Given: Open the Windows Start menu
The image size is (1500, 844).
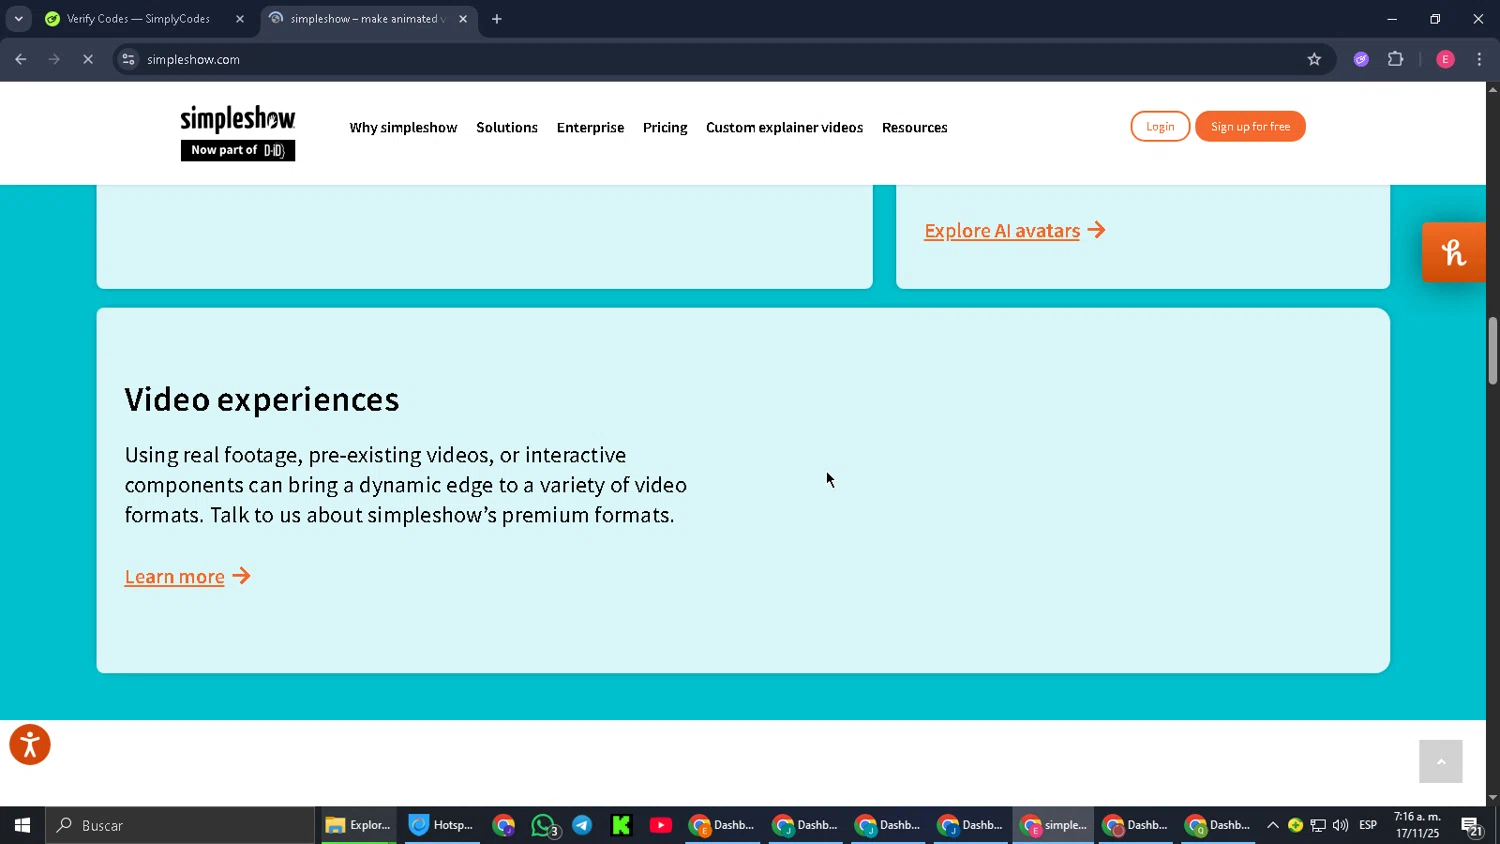Looking at the screenshot, I should pos(22,825).
